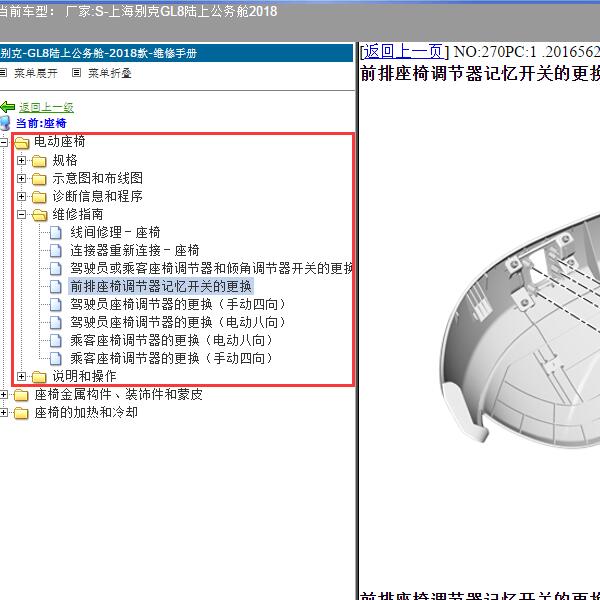
Task: Click the 前排座椅调节器记忆开关 page heading
Action: [x=480, y=73]
